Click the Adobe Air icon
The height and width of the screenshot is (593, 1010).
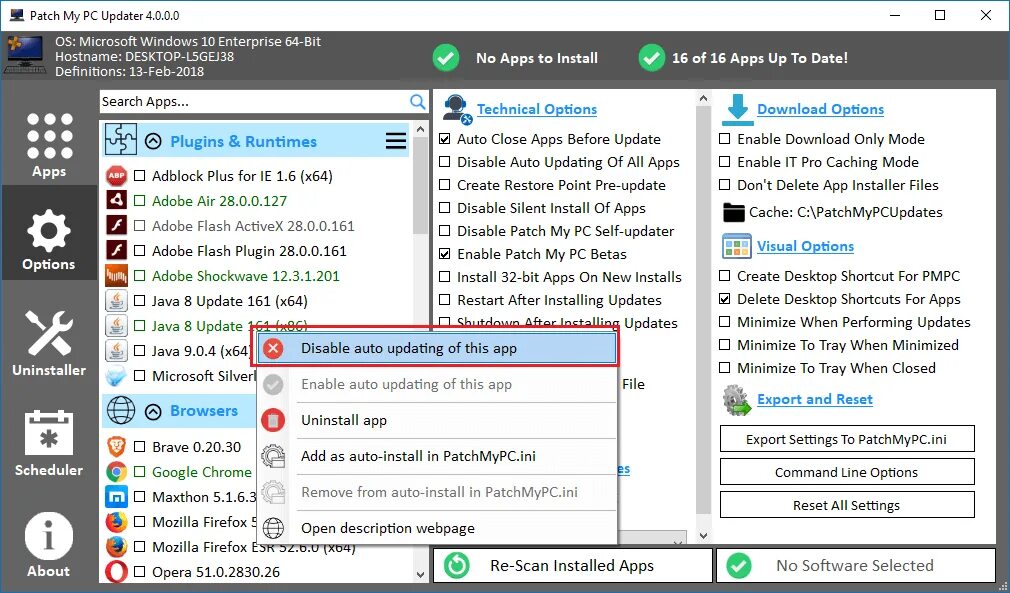click(117, 201)
